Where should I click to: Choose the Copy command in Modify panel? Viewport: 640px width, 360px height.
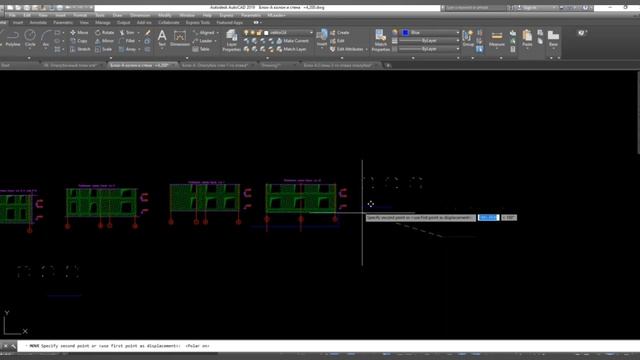(79, 41)
